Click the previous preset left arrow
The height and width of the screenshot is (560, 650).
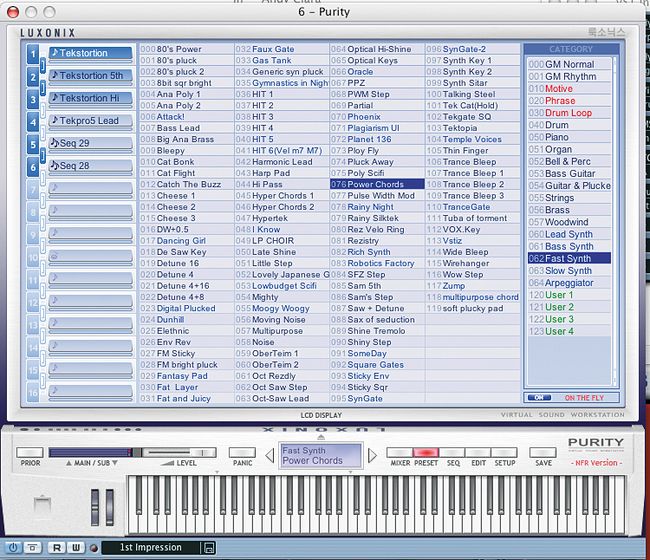point(270,456)
